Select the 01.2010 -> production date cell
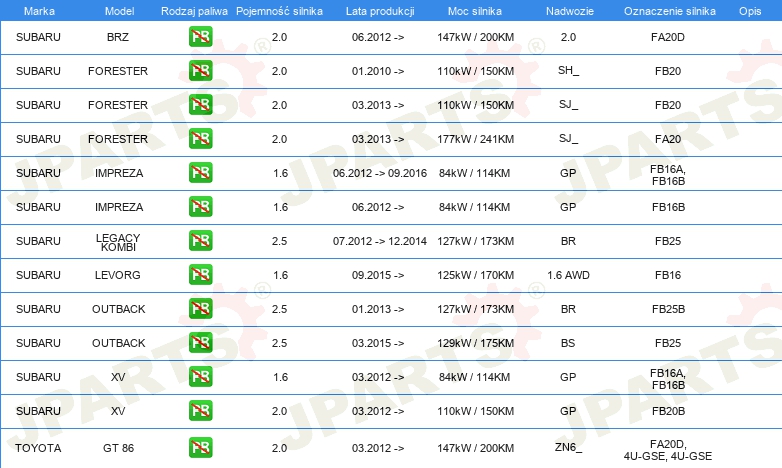 point(378,71)
